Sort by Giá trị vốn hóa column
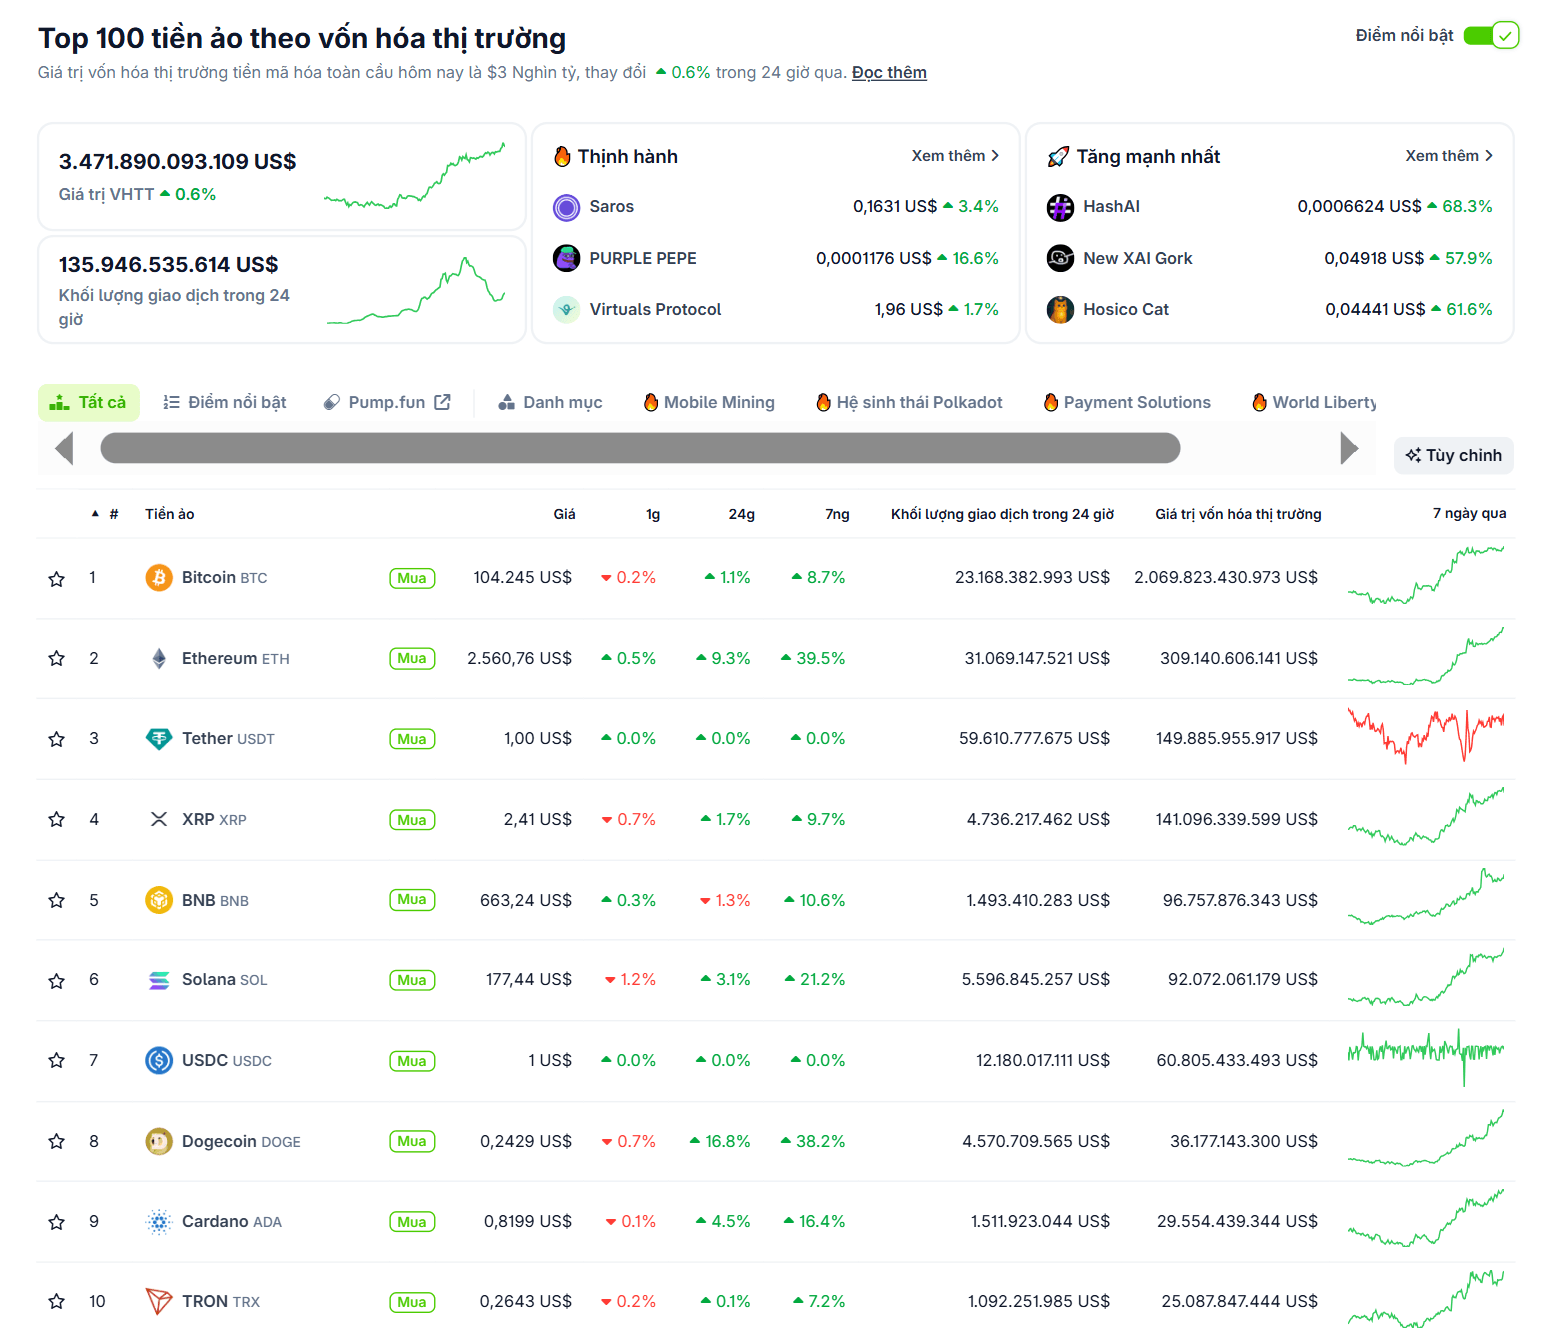The height and width of the screenshot is (1339, 1557). [1238, 514]
